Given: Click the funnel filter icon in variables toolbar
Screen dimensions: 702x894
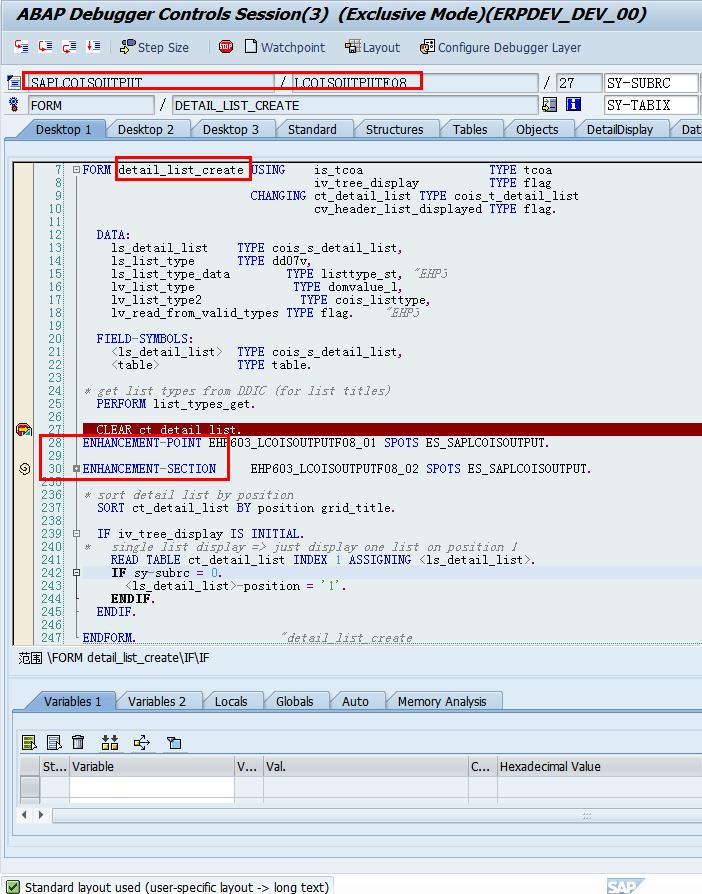Looking at the screenshot, I should point(174,742).
